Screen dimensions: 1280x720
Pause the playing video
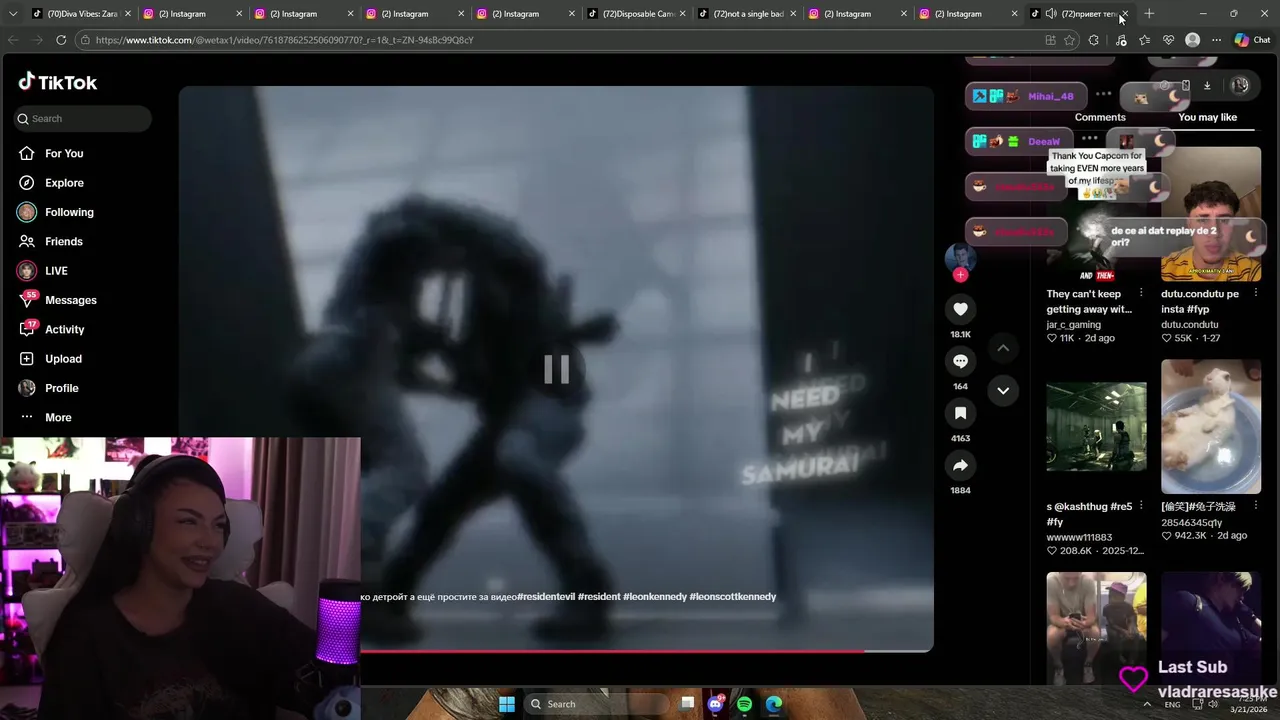[x=556, y=369]
